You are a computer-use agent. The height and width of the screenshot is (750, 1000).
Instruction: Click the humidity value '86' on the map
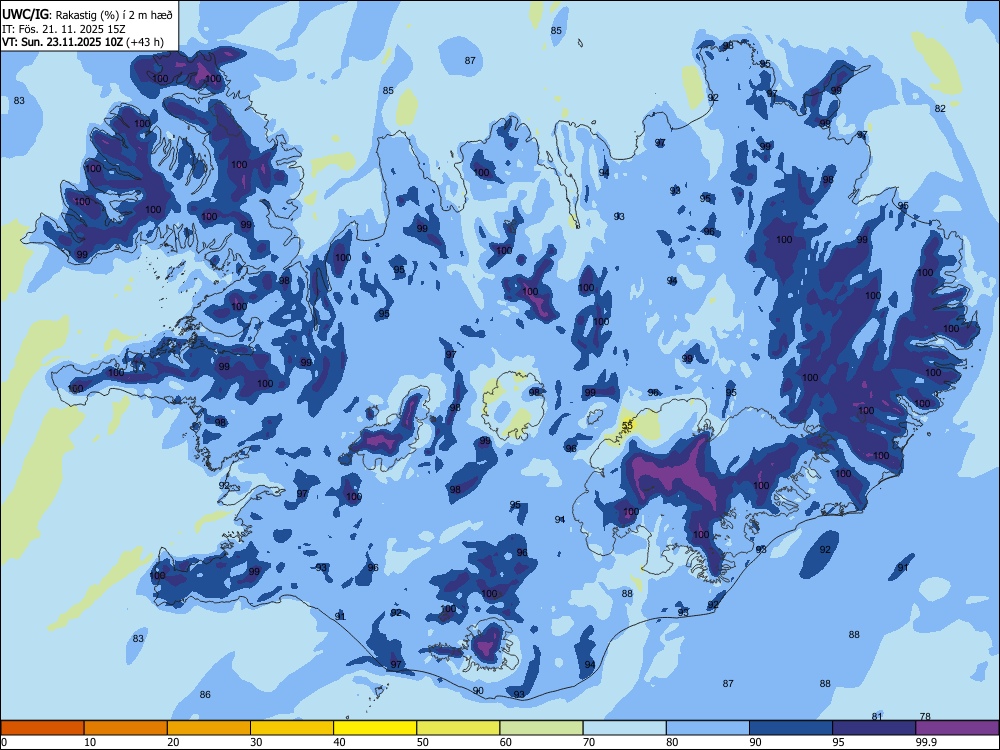pos(205,695)
